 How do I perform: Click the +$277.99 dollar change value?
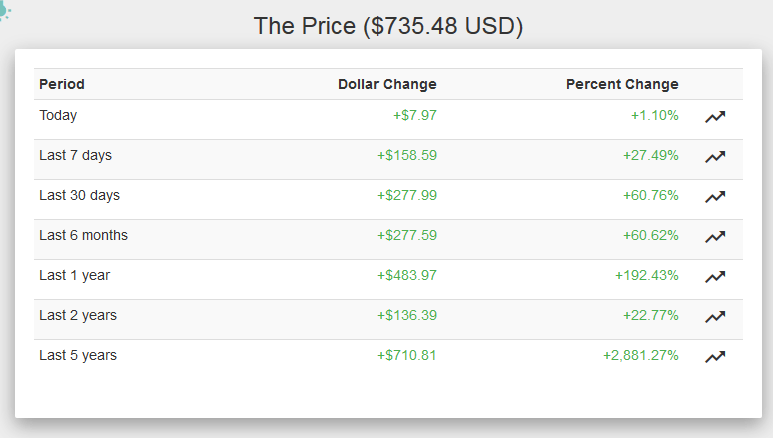click(407, 195)
